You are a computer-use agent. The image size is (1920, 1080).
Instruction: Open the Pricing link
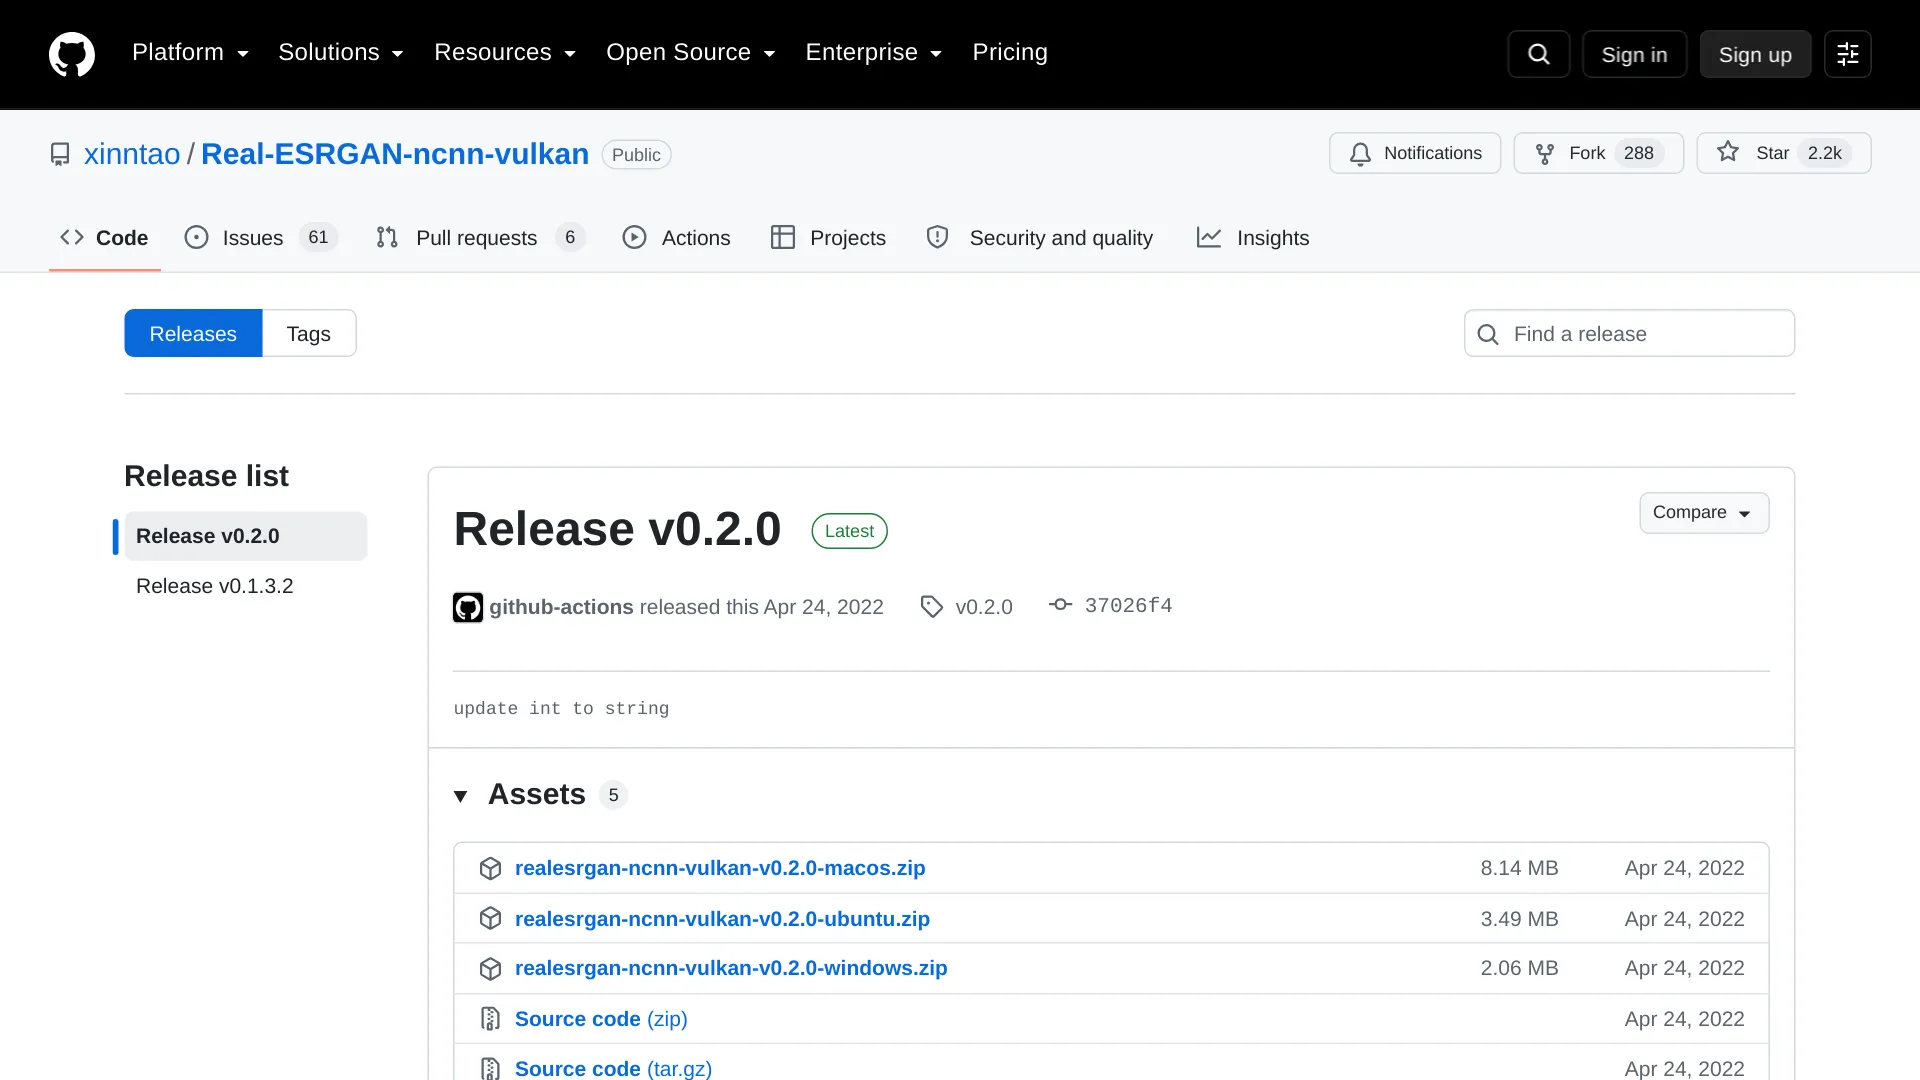click(1010, 53)
